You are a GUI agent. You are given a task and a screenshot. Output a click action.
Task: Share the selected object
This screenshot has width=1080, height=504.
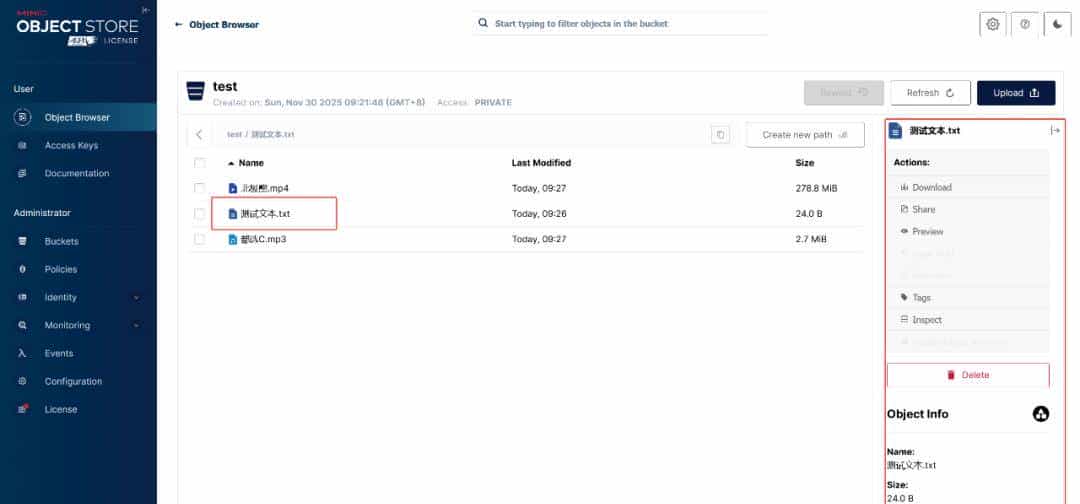pyautogui.click(x=968, y=209)
